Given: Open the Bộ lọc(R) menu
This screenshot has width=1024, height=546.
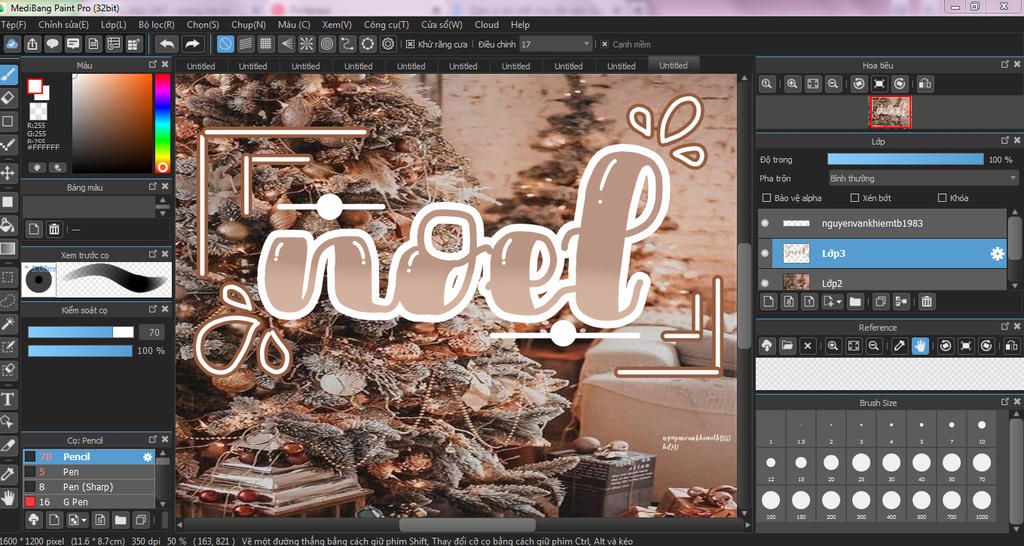Looking at the screenshot, I should pos(157,25).
